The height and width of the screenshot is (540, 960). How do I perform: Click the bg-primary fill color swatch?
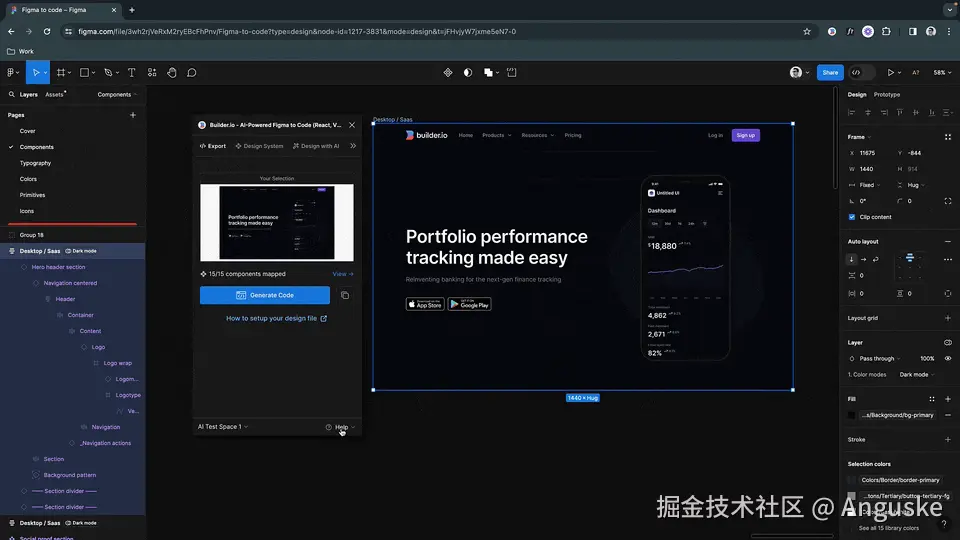pyautogui.click(x=851, y=415)
